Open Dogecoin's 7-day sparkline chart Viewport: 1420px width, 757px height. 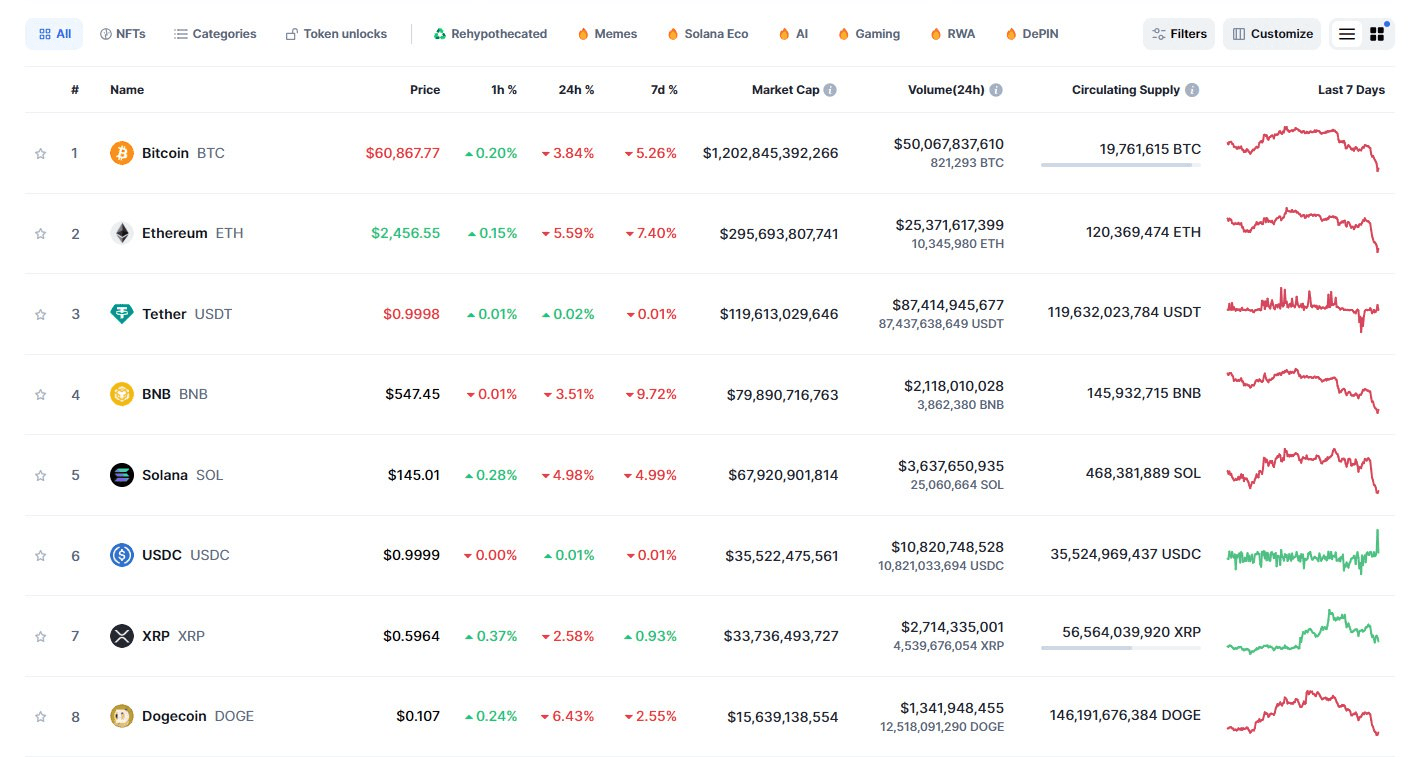tap(1303, 713)
